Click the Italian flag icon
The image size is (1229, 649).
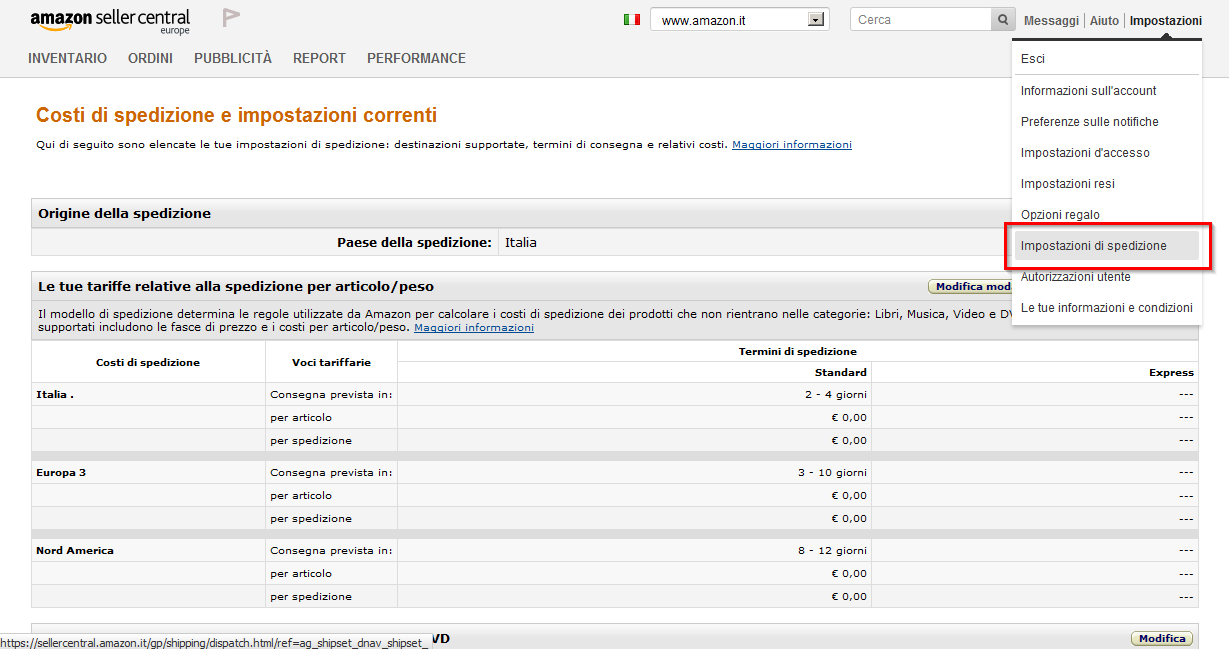[x=632, y=20]
